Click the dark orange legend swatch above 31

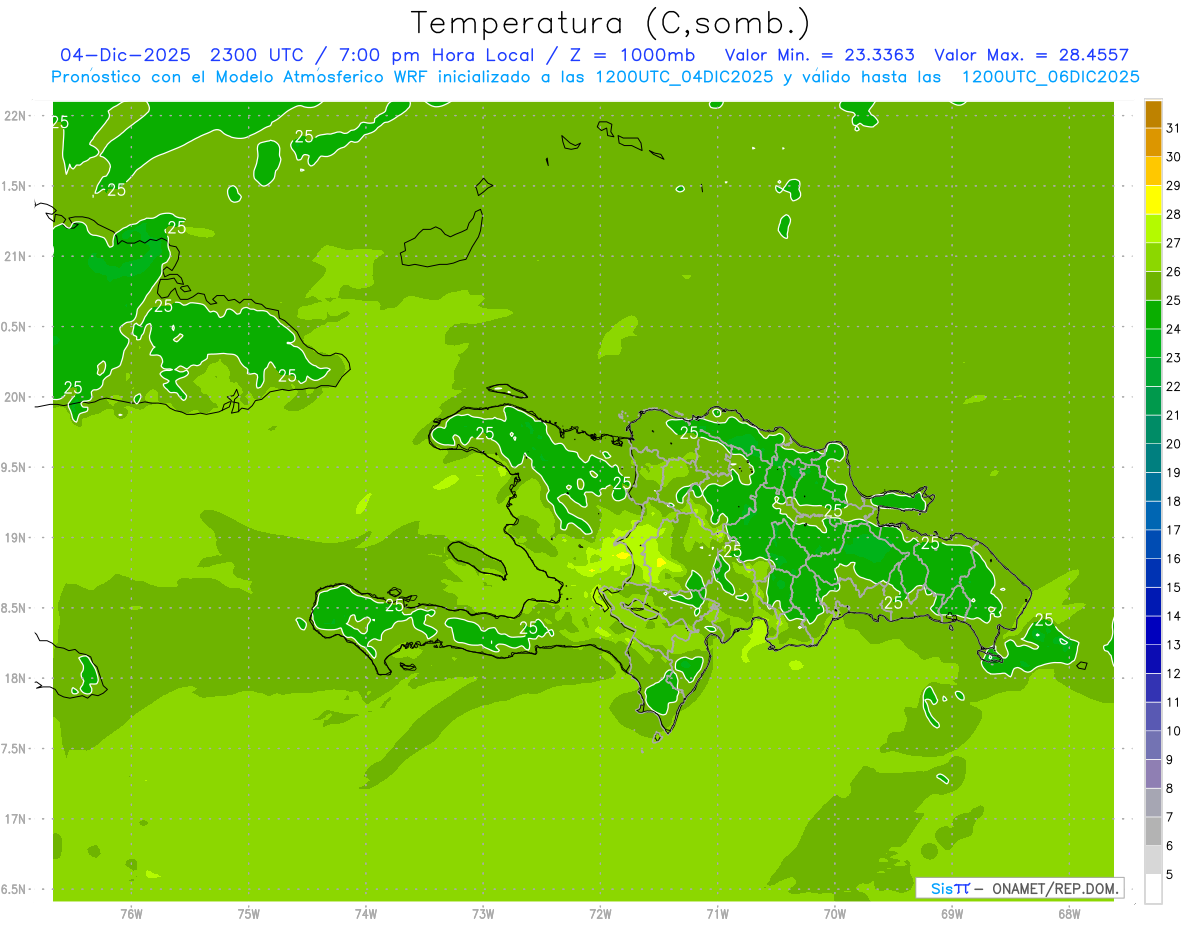[x=1153, y=114]
